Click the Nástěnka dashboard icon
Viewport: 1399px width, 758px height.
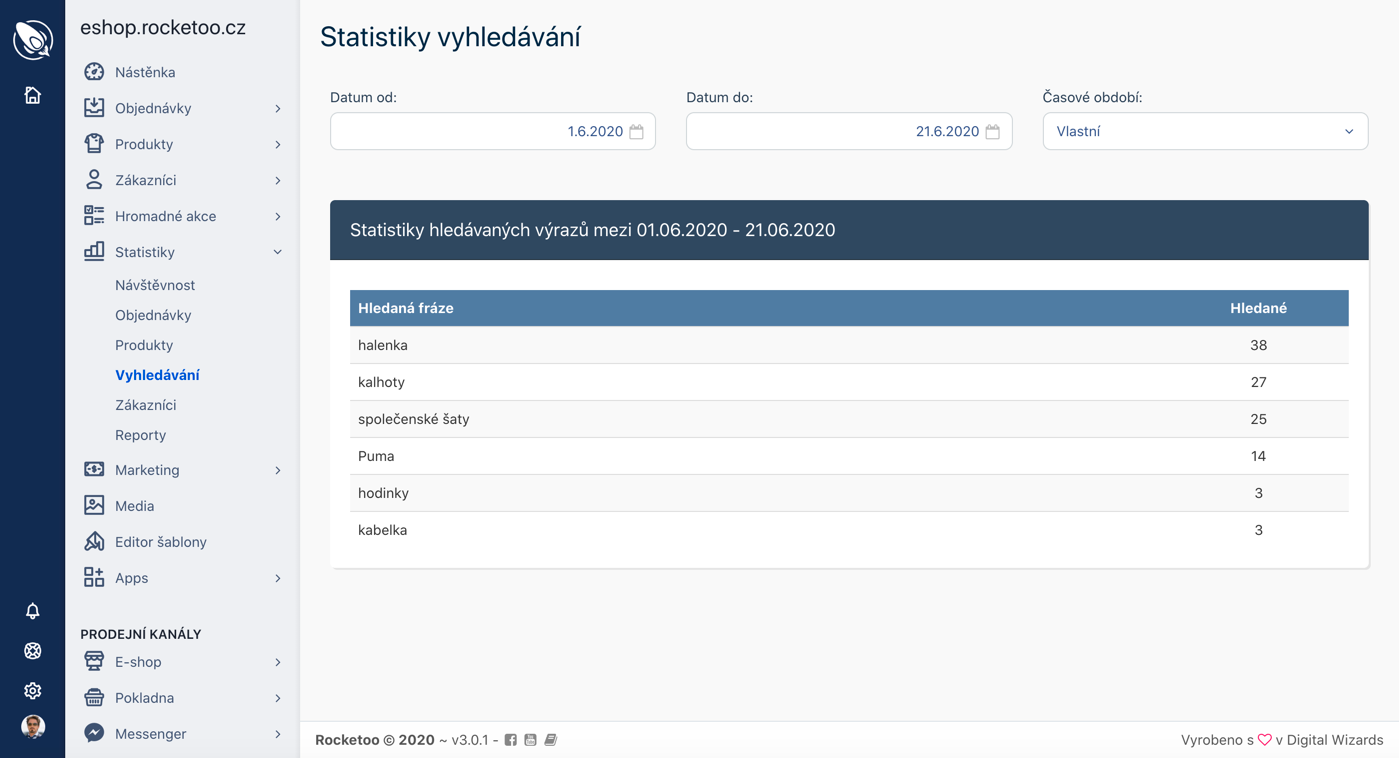94,72
